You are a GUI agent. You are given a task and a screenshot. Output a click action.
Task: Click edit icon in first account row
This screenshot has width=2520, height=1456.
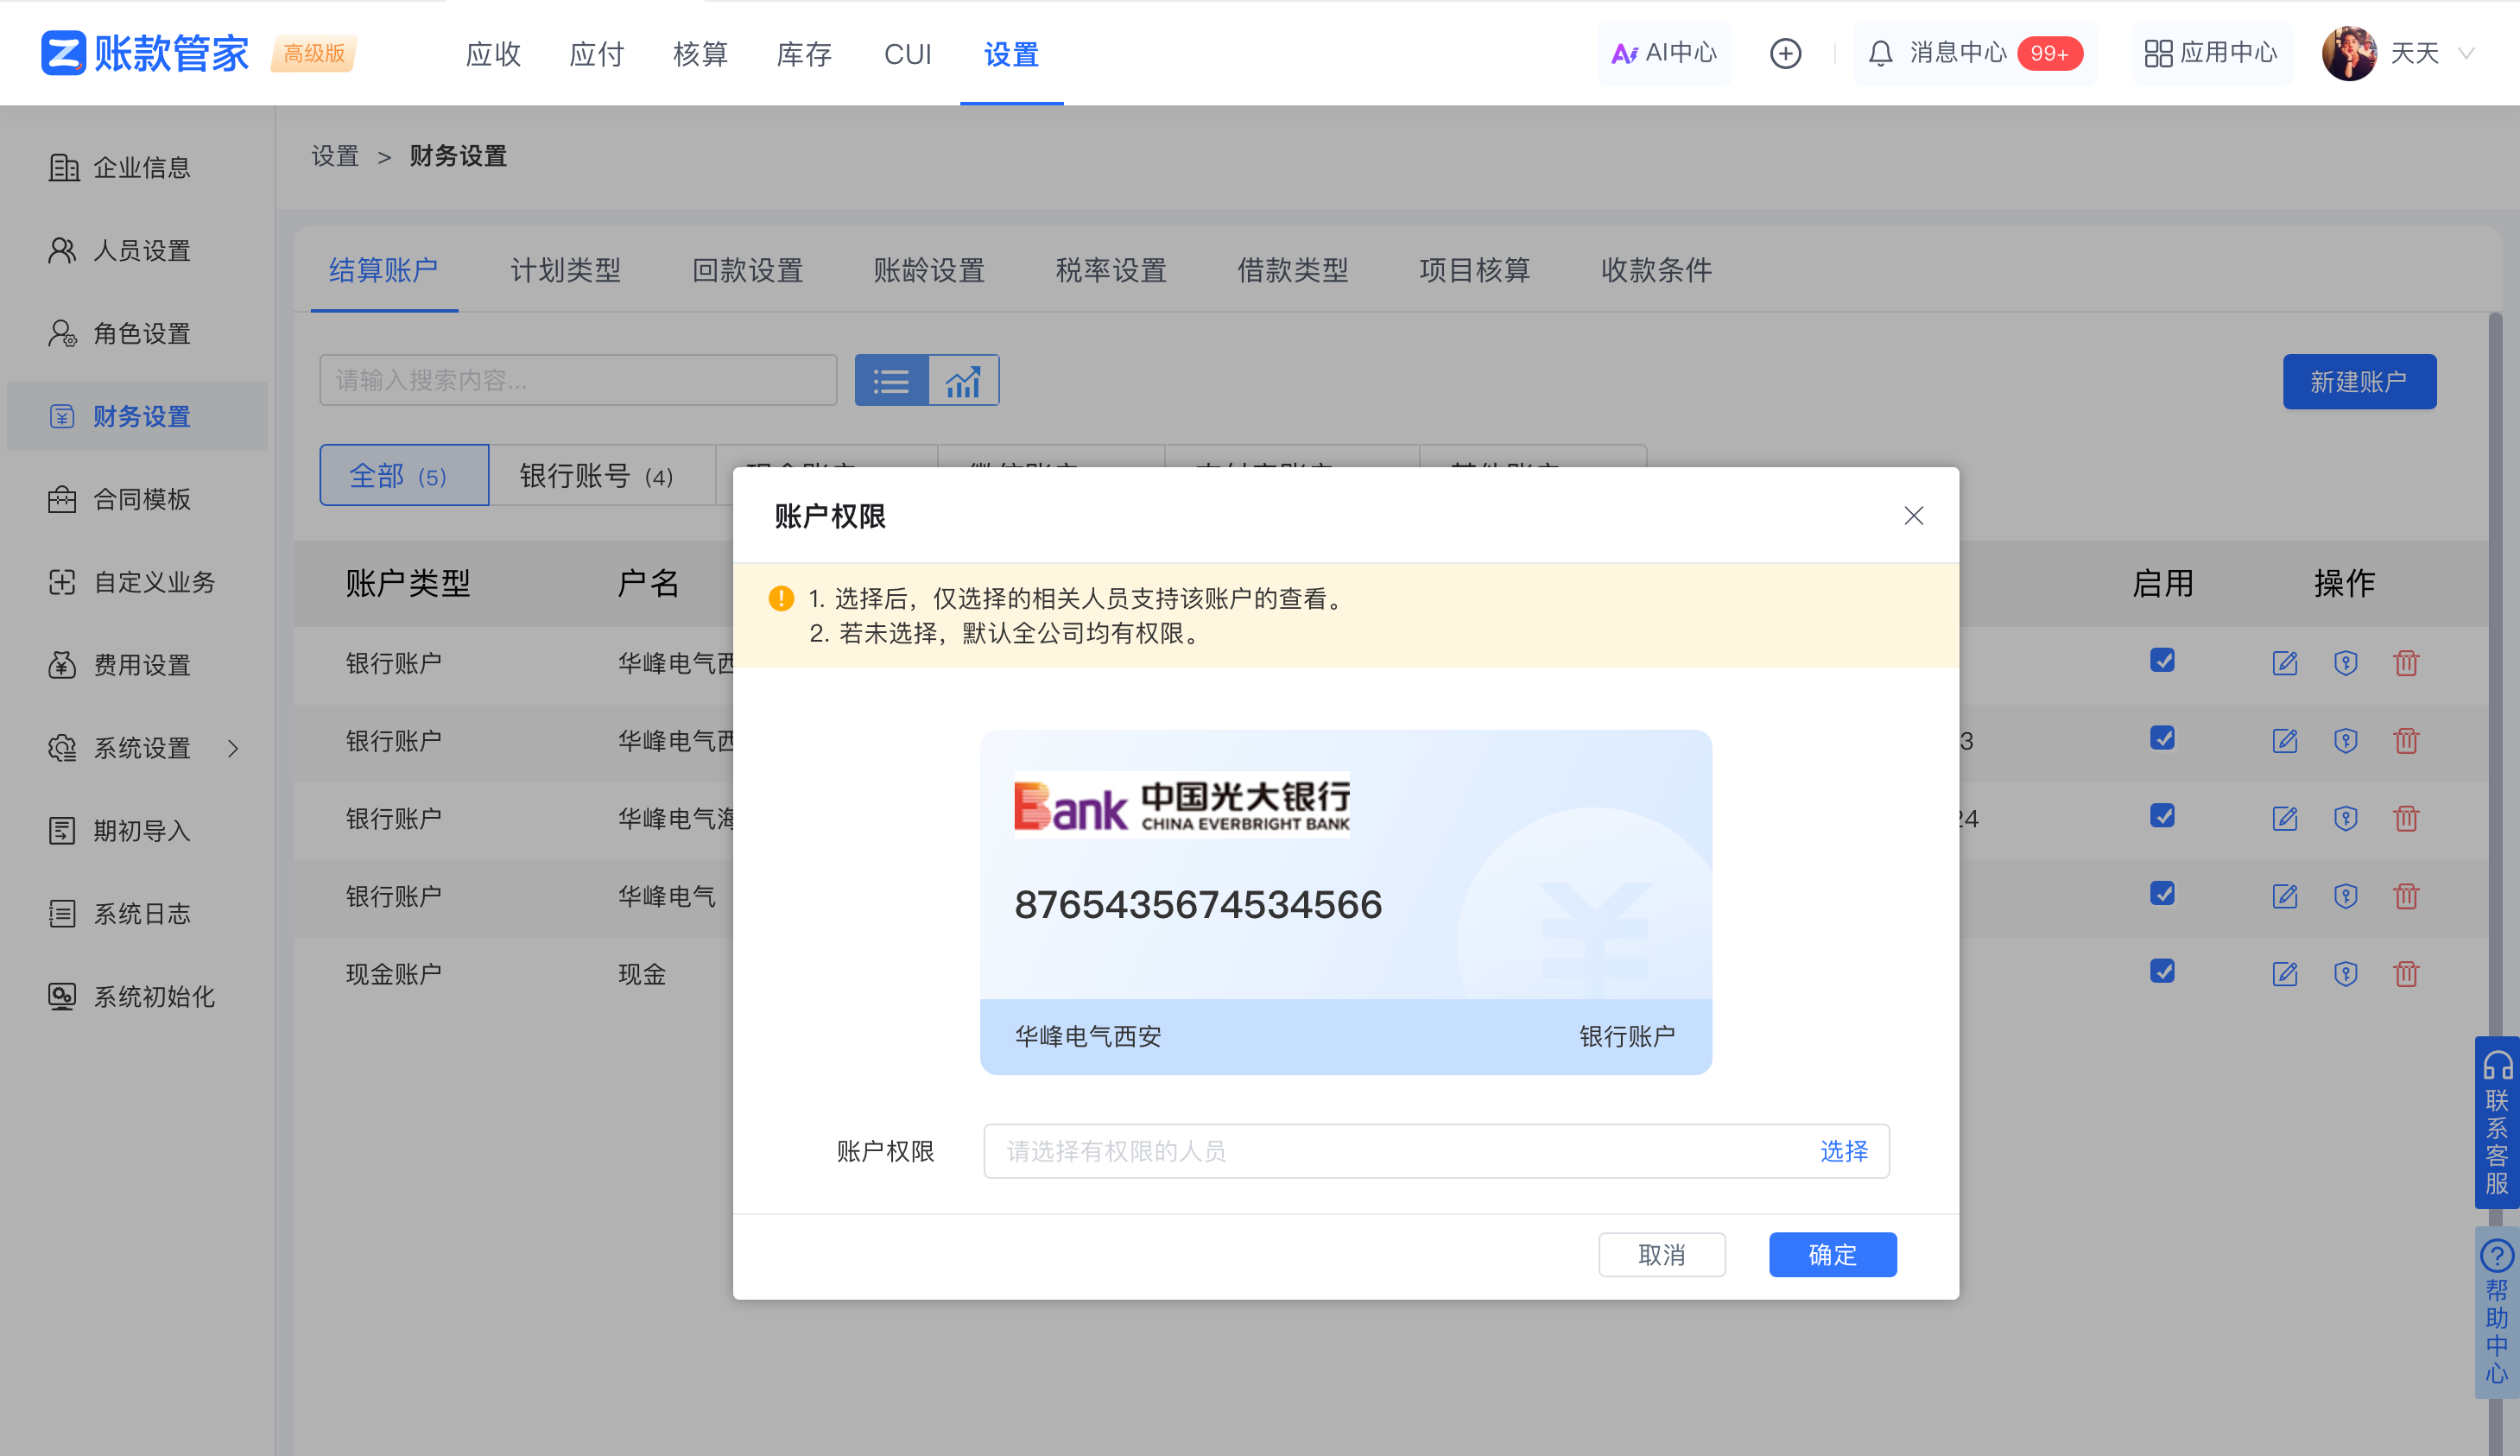pyautogui.click(x=2284, y=663)
